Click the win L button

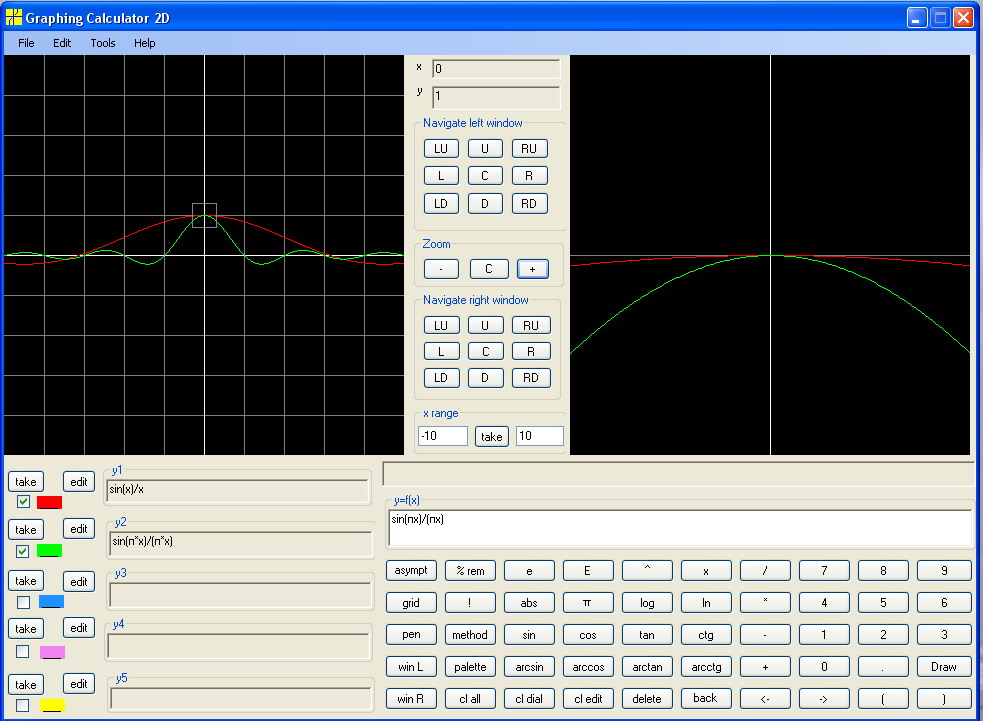[x=411, y=666]
